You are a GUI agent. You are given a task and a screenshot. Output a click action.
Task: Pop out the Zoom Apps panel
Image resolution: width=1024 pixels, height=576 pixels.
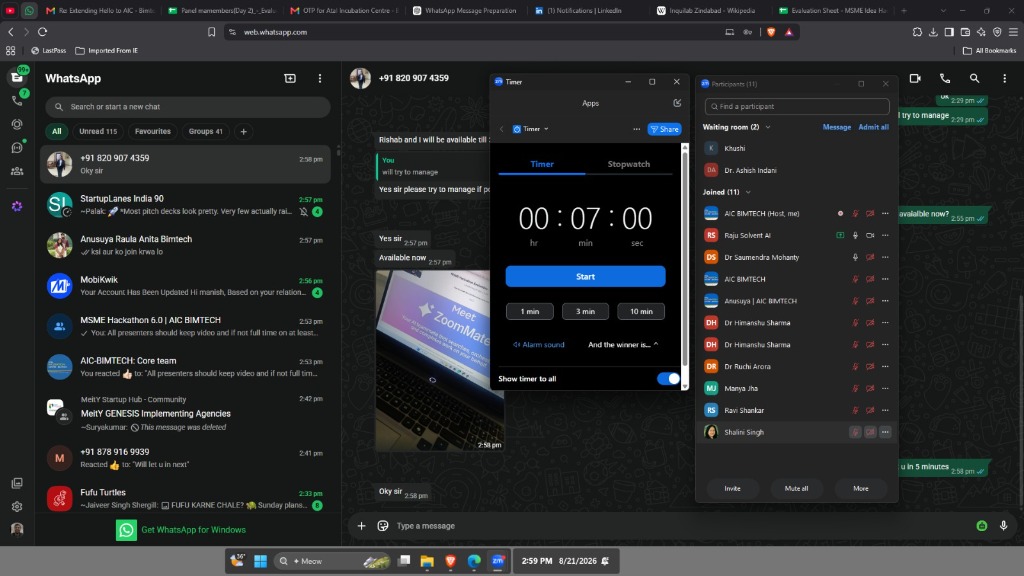(x=677, y=103)
